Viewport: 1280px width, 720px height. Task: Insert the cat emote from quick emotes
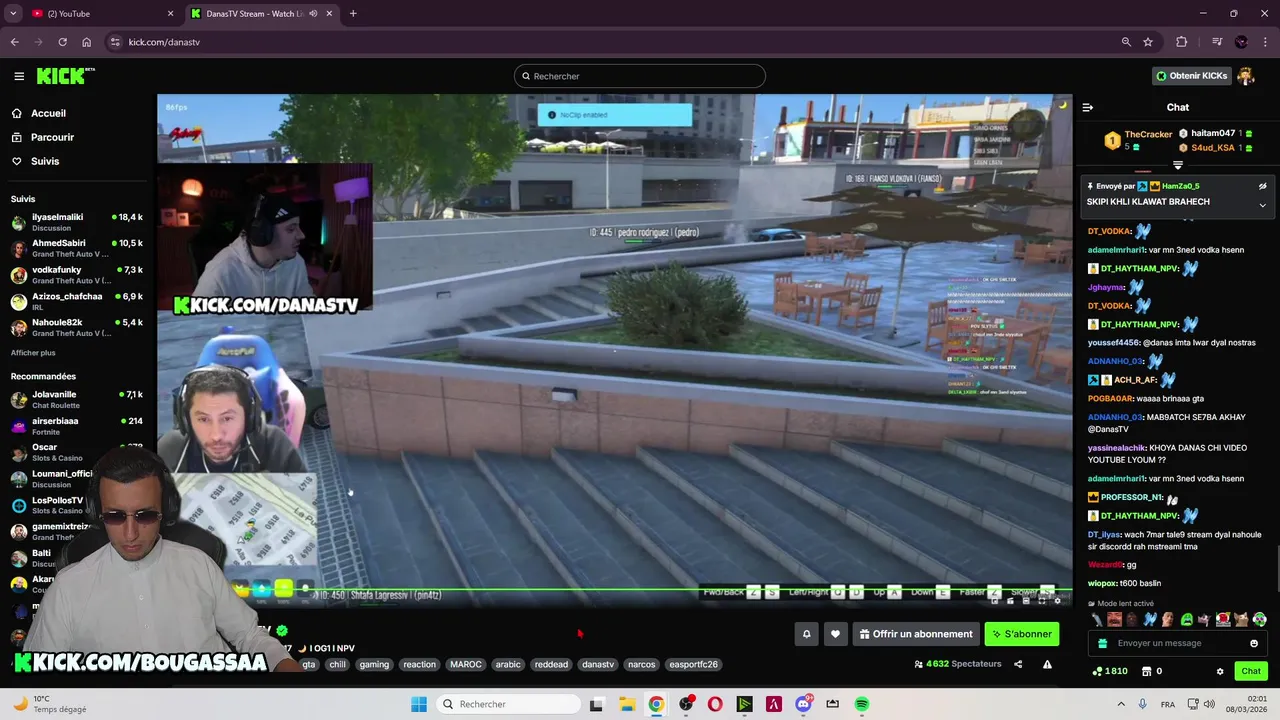tap(1241, 620)
